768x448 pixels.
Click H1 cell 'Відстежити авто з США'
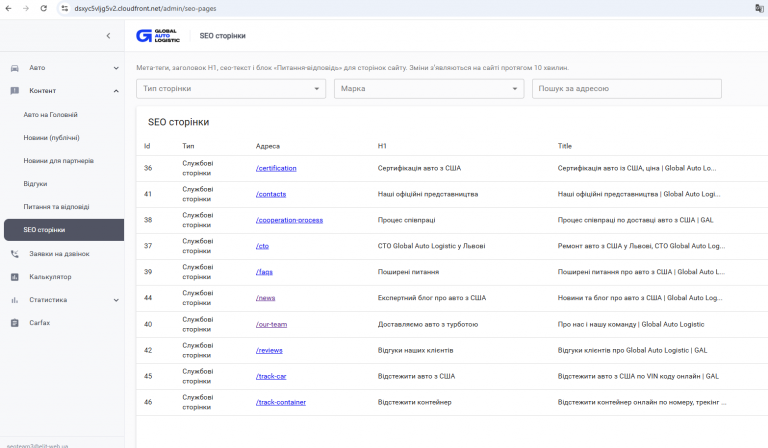point(416,376)
